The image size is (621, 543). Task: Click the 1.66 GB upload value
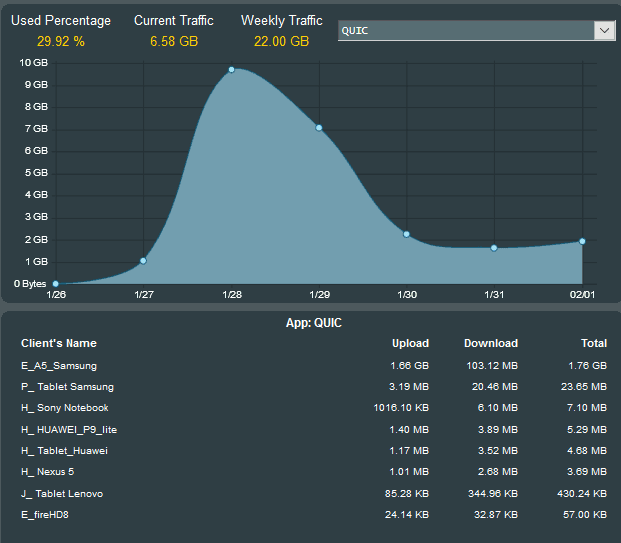410,366
